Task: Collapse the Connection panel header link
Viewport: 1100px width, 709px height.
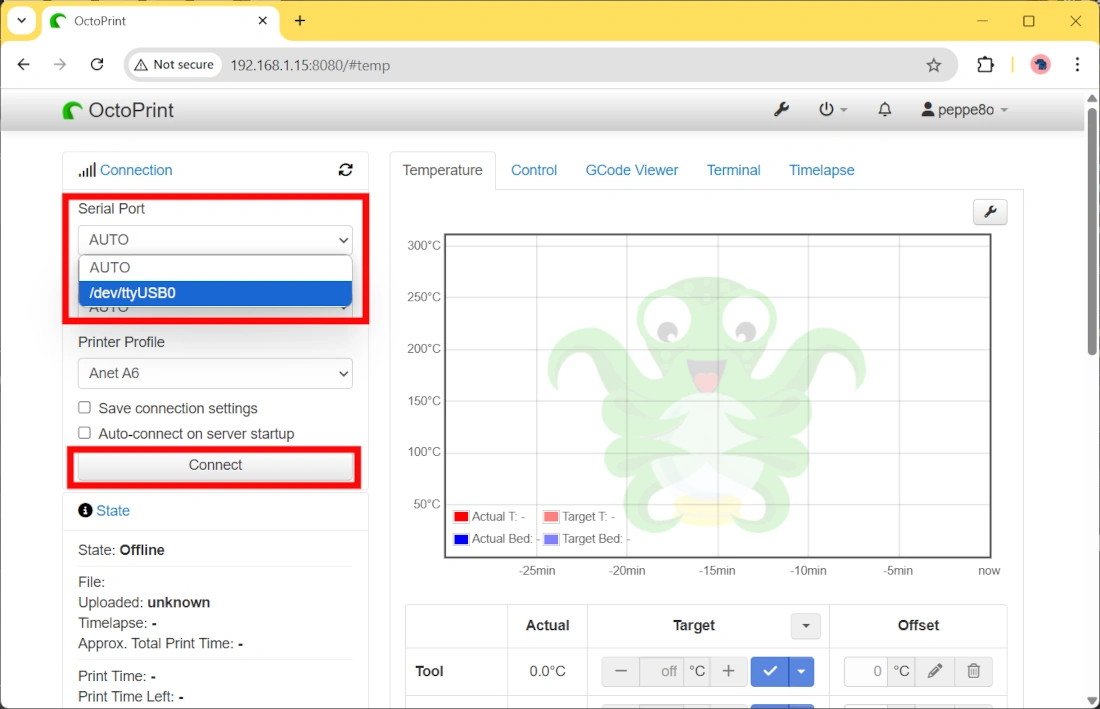Action: coord(136,170)
